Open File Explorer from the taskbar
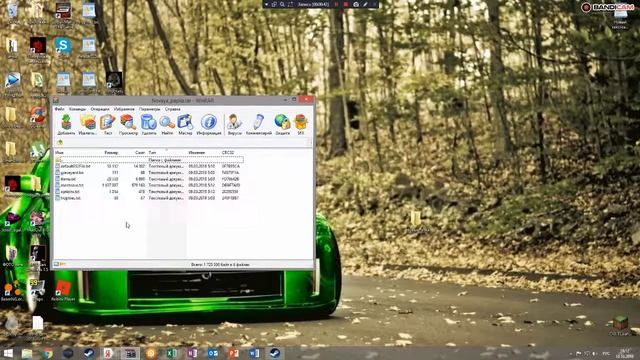The image size is (640, 360). [x=27, y=353]
